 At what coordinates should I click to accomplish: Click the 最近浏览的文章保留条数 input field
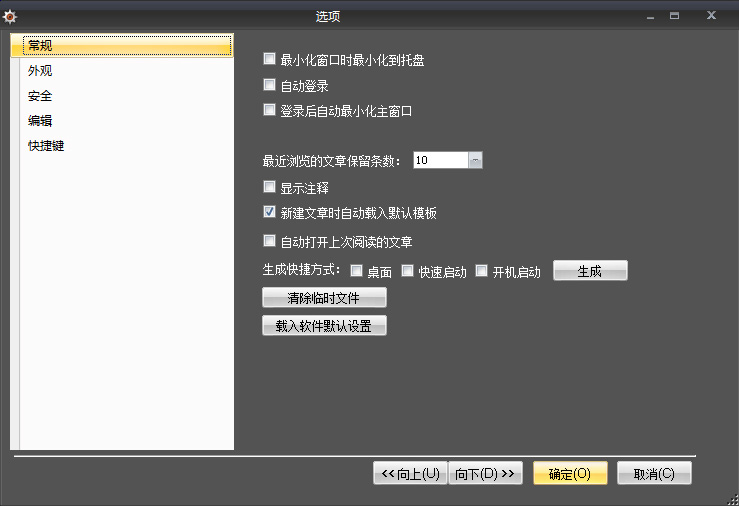pyautogui.click(x=439, y=160)
